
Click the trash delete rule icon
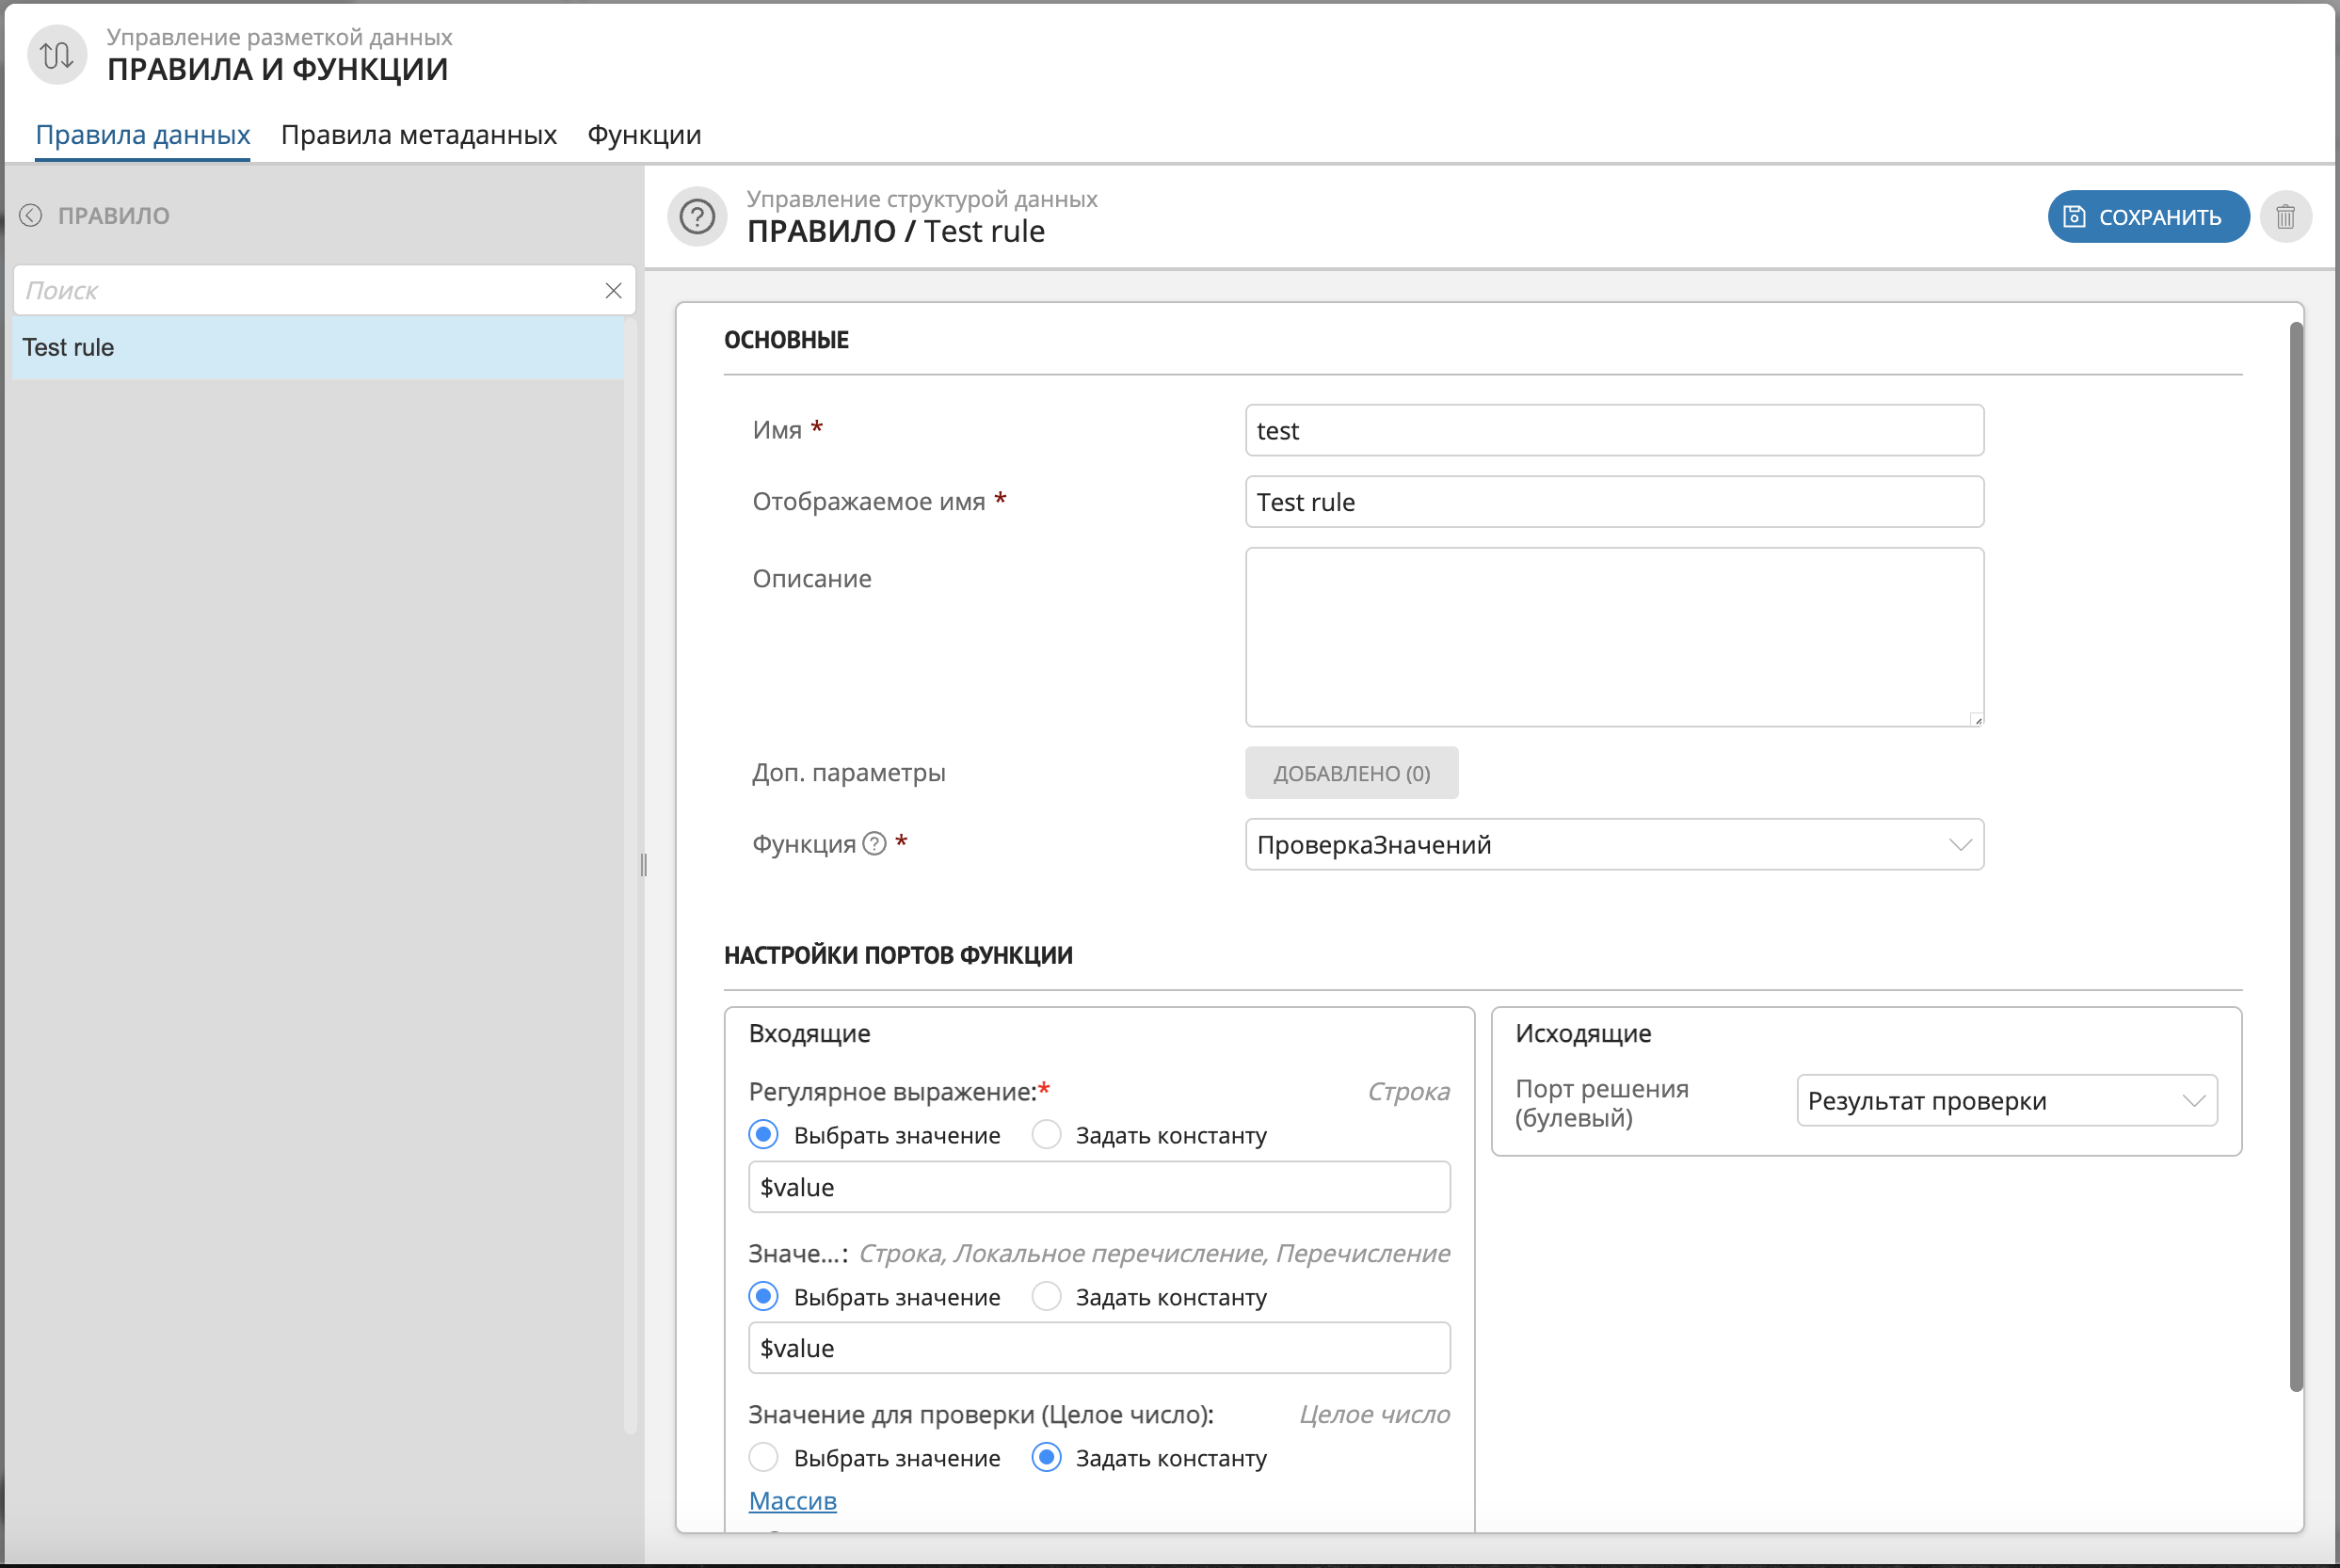[2285, 217]
